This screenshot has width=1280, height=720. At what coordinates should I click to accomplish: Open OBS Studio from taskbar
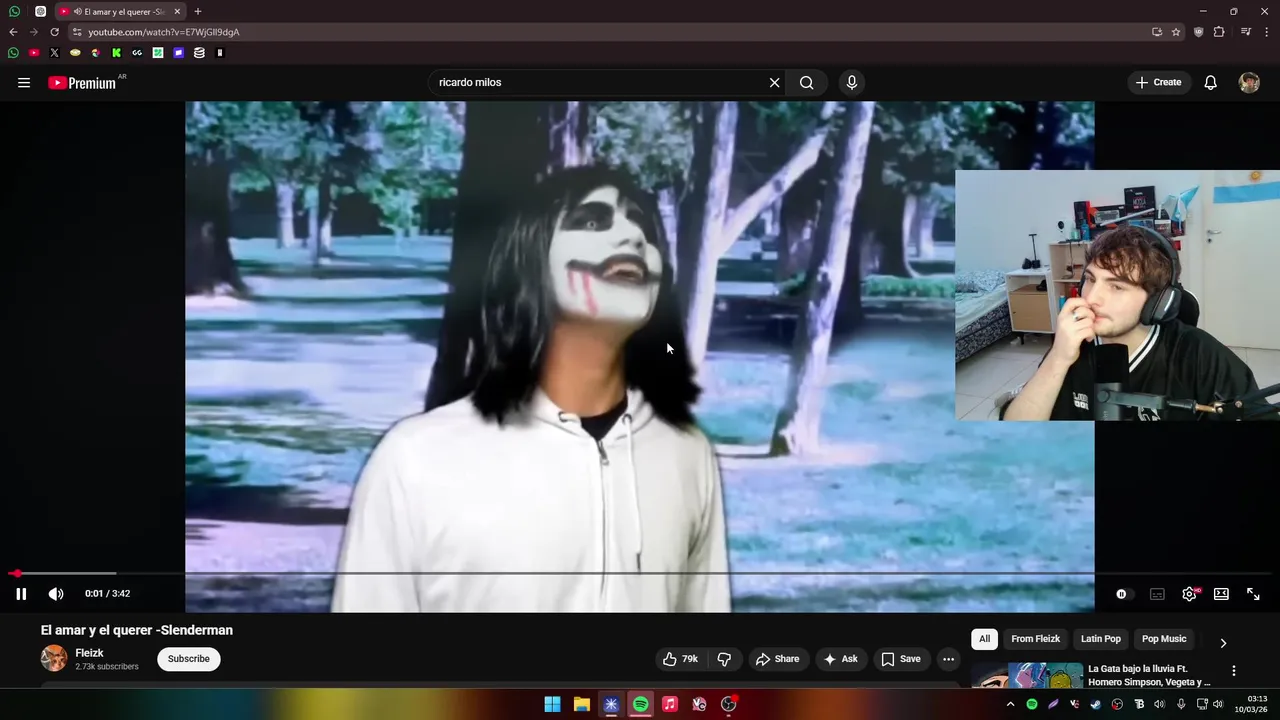[x=729, y=704]
